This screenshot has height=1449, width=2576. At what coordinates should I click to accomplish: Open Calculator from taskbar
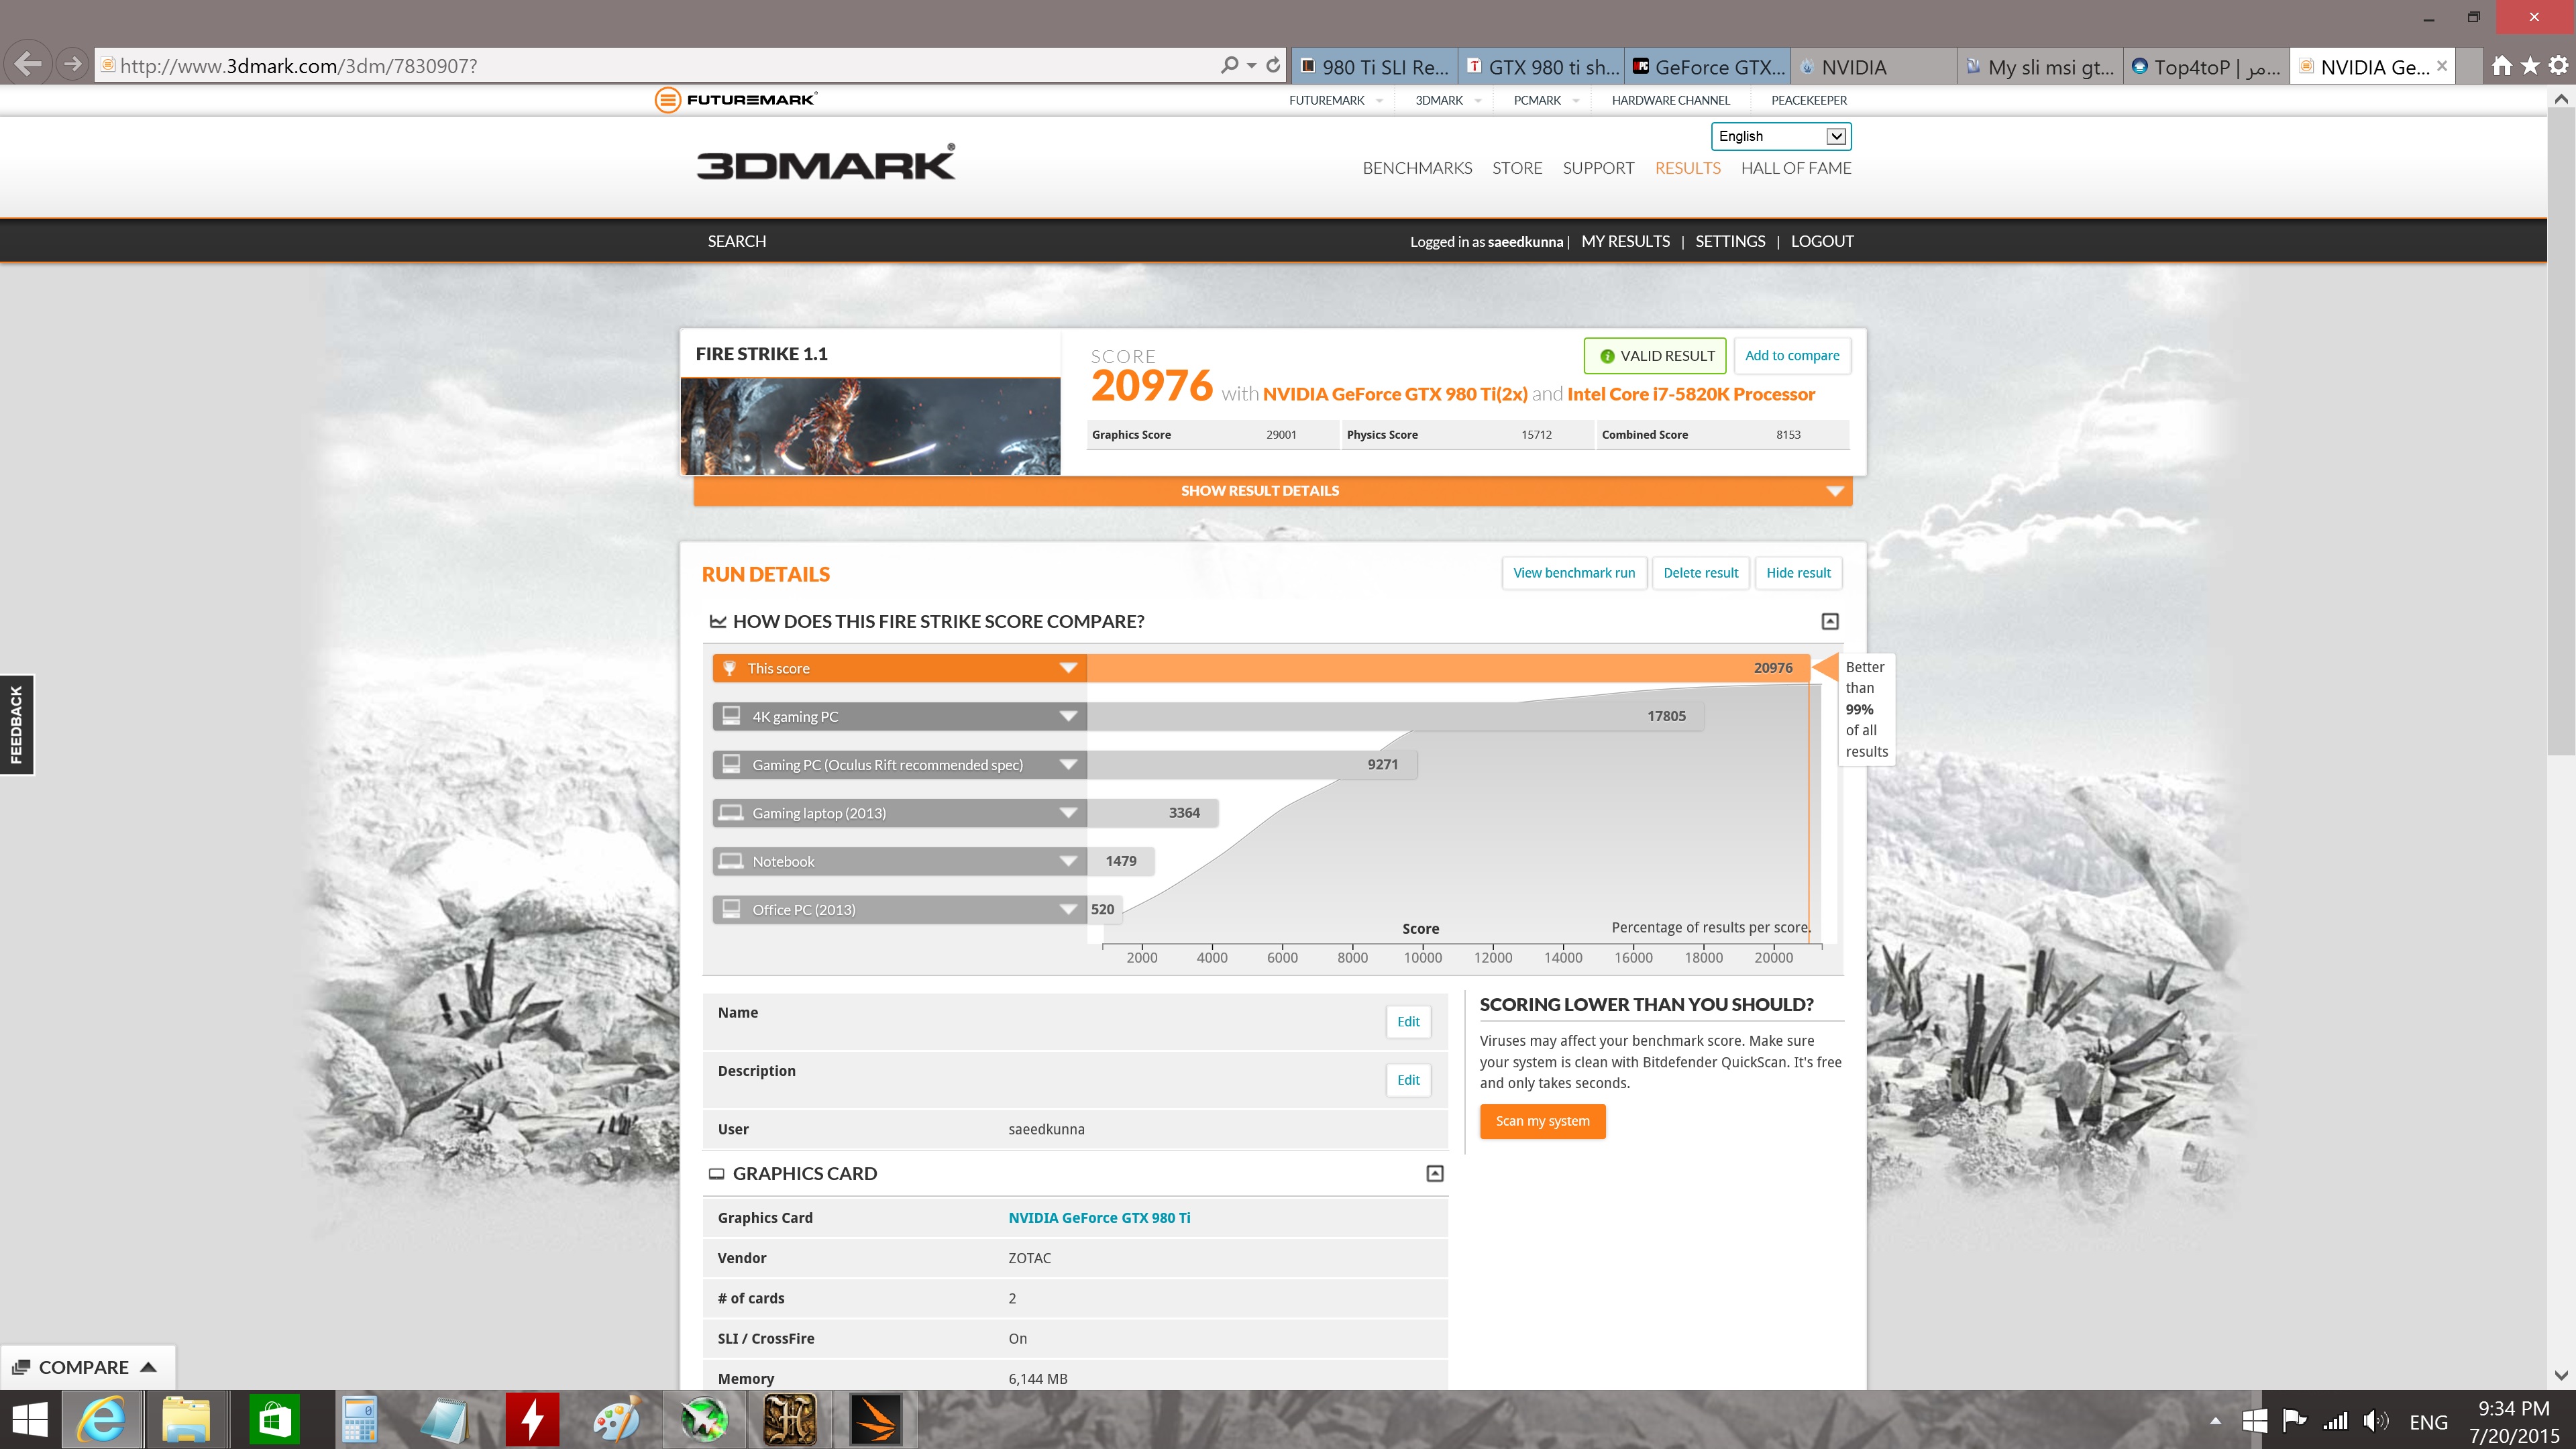point(360,1420)
